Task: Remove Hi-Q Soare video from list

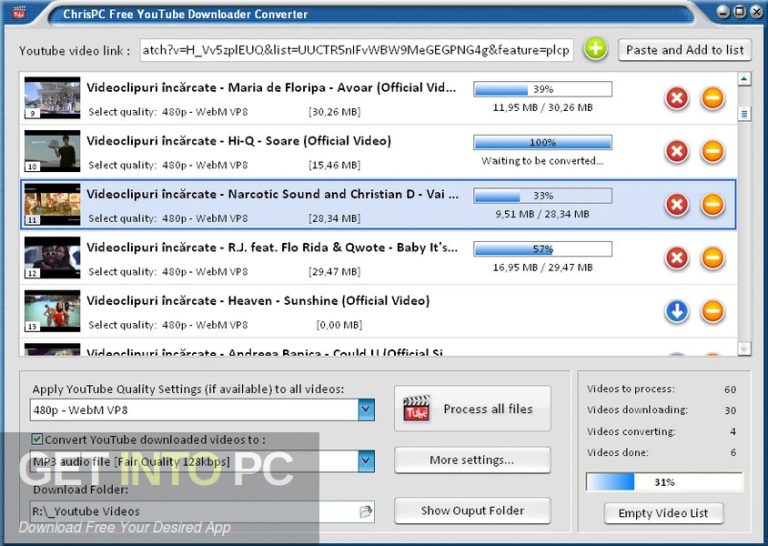Action: (x=713, y=151)
